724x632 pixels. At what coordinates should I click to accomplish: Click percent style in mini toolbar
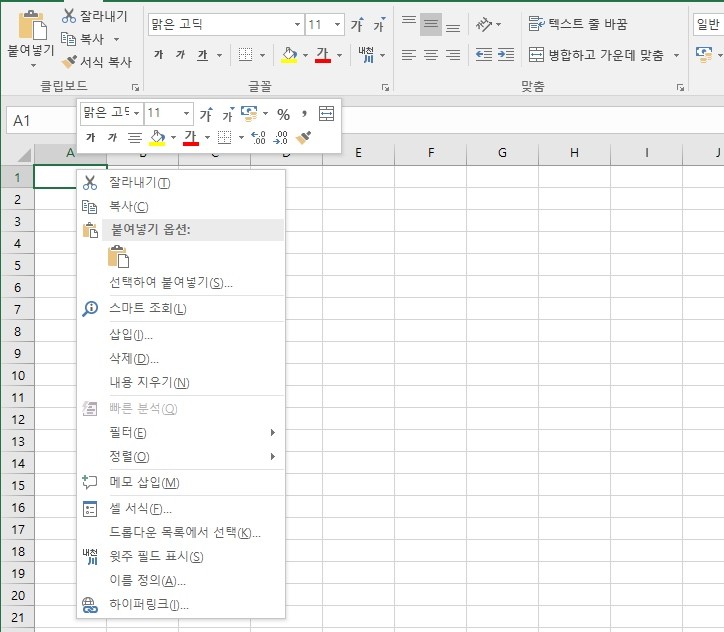pyautogui.click(x=283, y=114)
